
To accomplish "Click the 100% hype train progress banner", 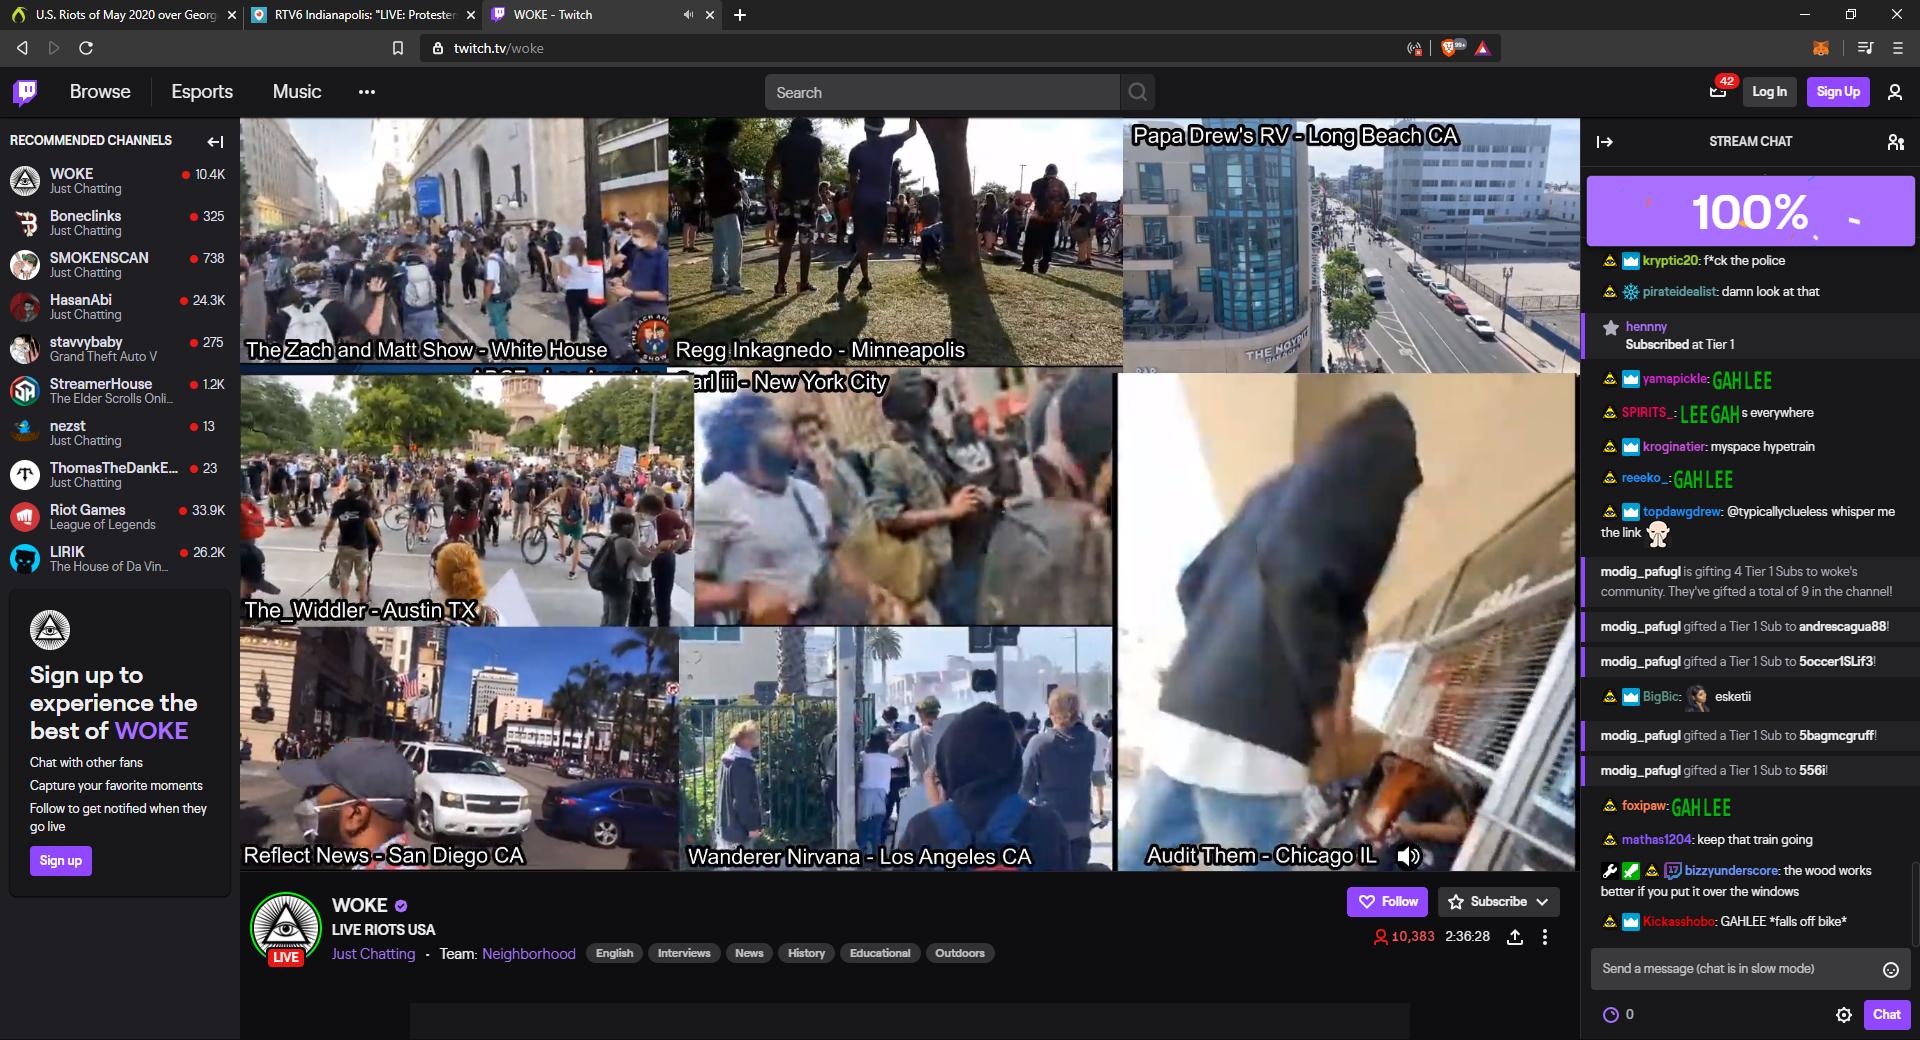I will pyautogui.click(x=1750, y=211).
